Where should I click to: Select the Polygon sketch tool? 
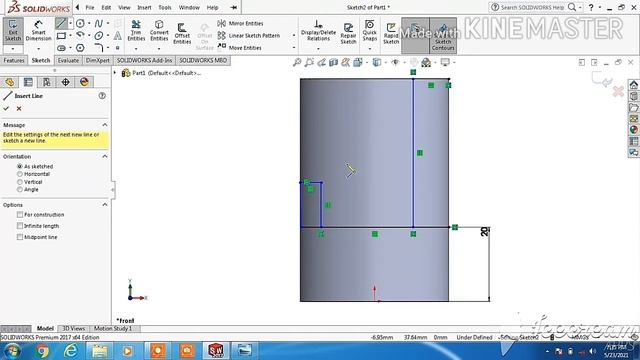[x=80, y=48]
